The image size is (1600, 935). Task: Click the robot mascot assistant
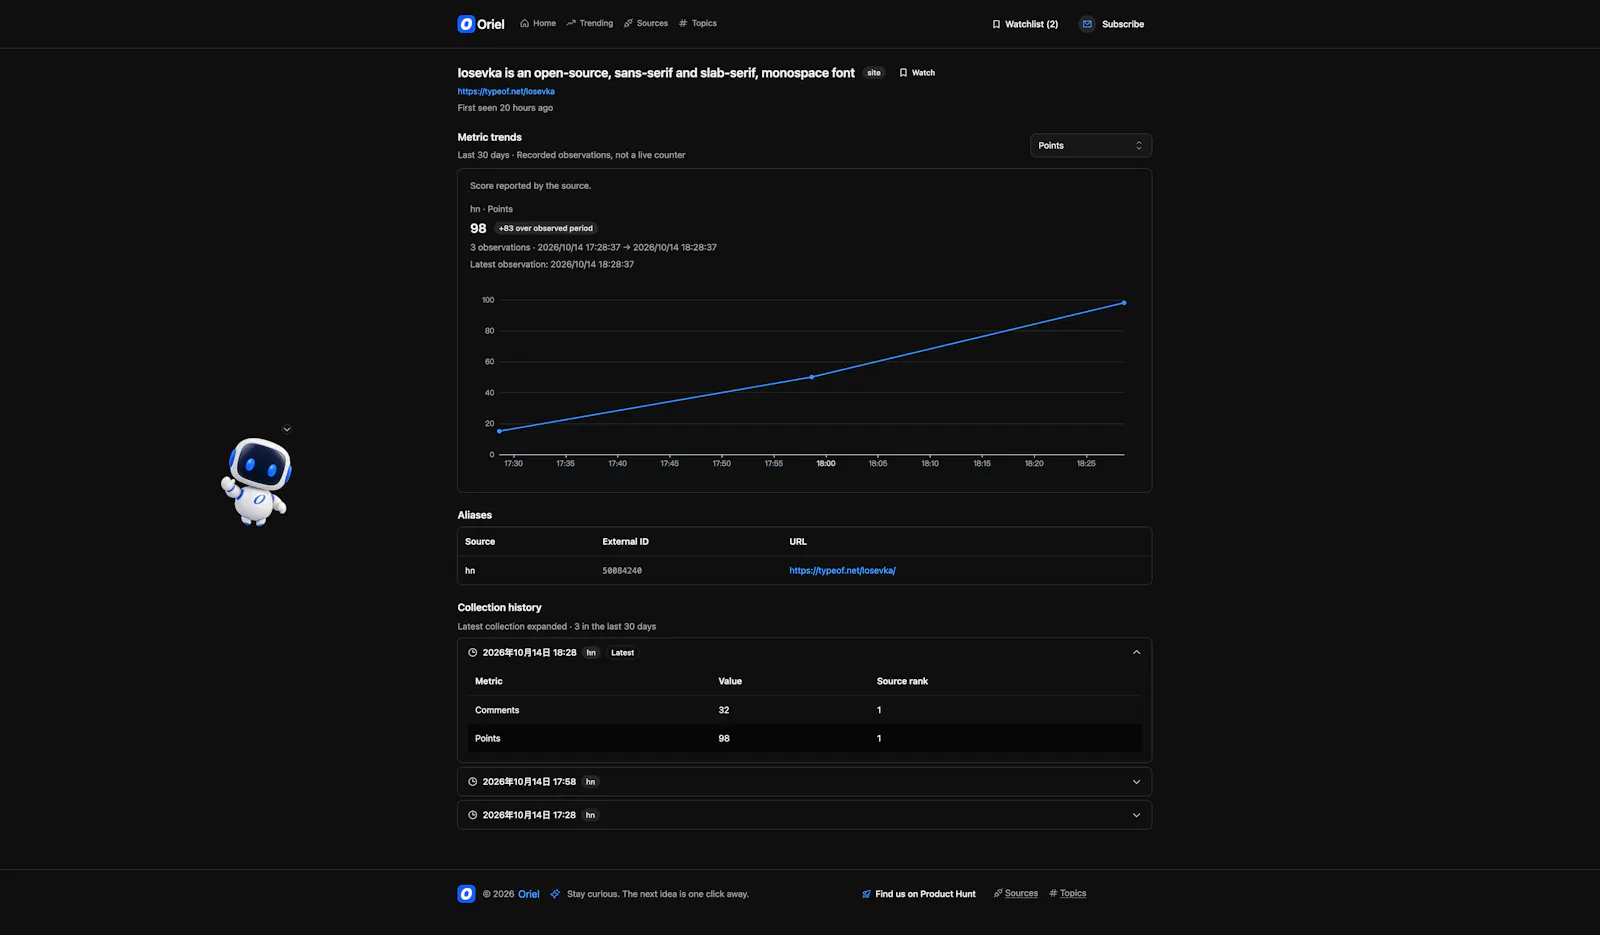257,481
